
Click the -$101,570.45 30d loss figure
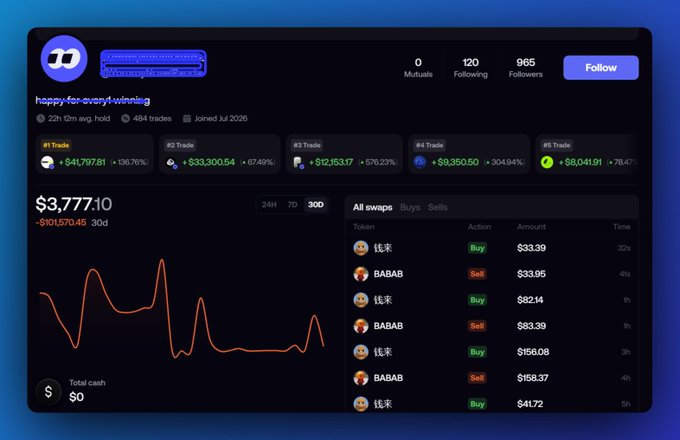pyautogui.click(x=61, y=222)
